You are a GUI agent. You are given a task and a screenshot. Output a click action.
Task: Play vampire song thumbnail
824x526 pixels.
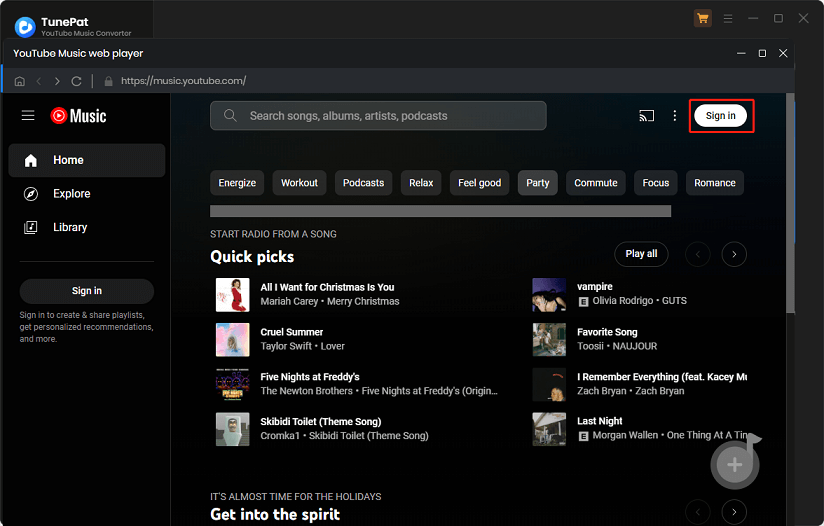coord(549,294)
